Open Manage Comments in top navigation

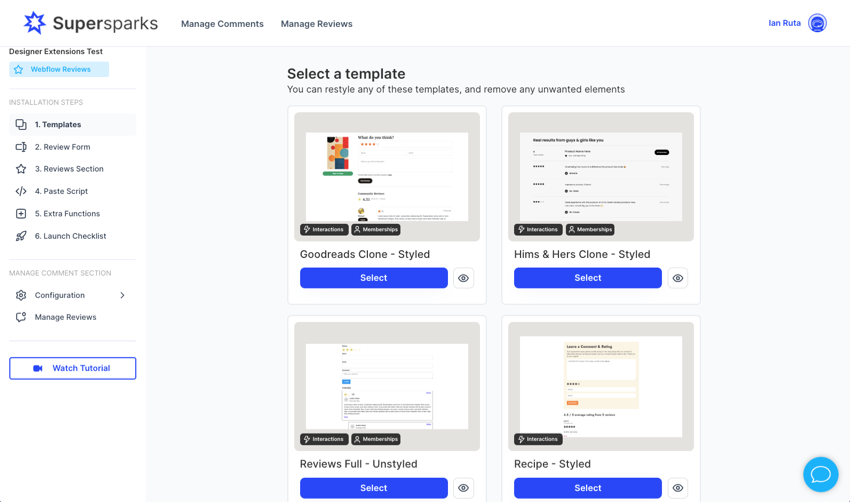222,24
